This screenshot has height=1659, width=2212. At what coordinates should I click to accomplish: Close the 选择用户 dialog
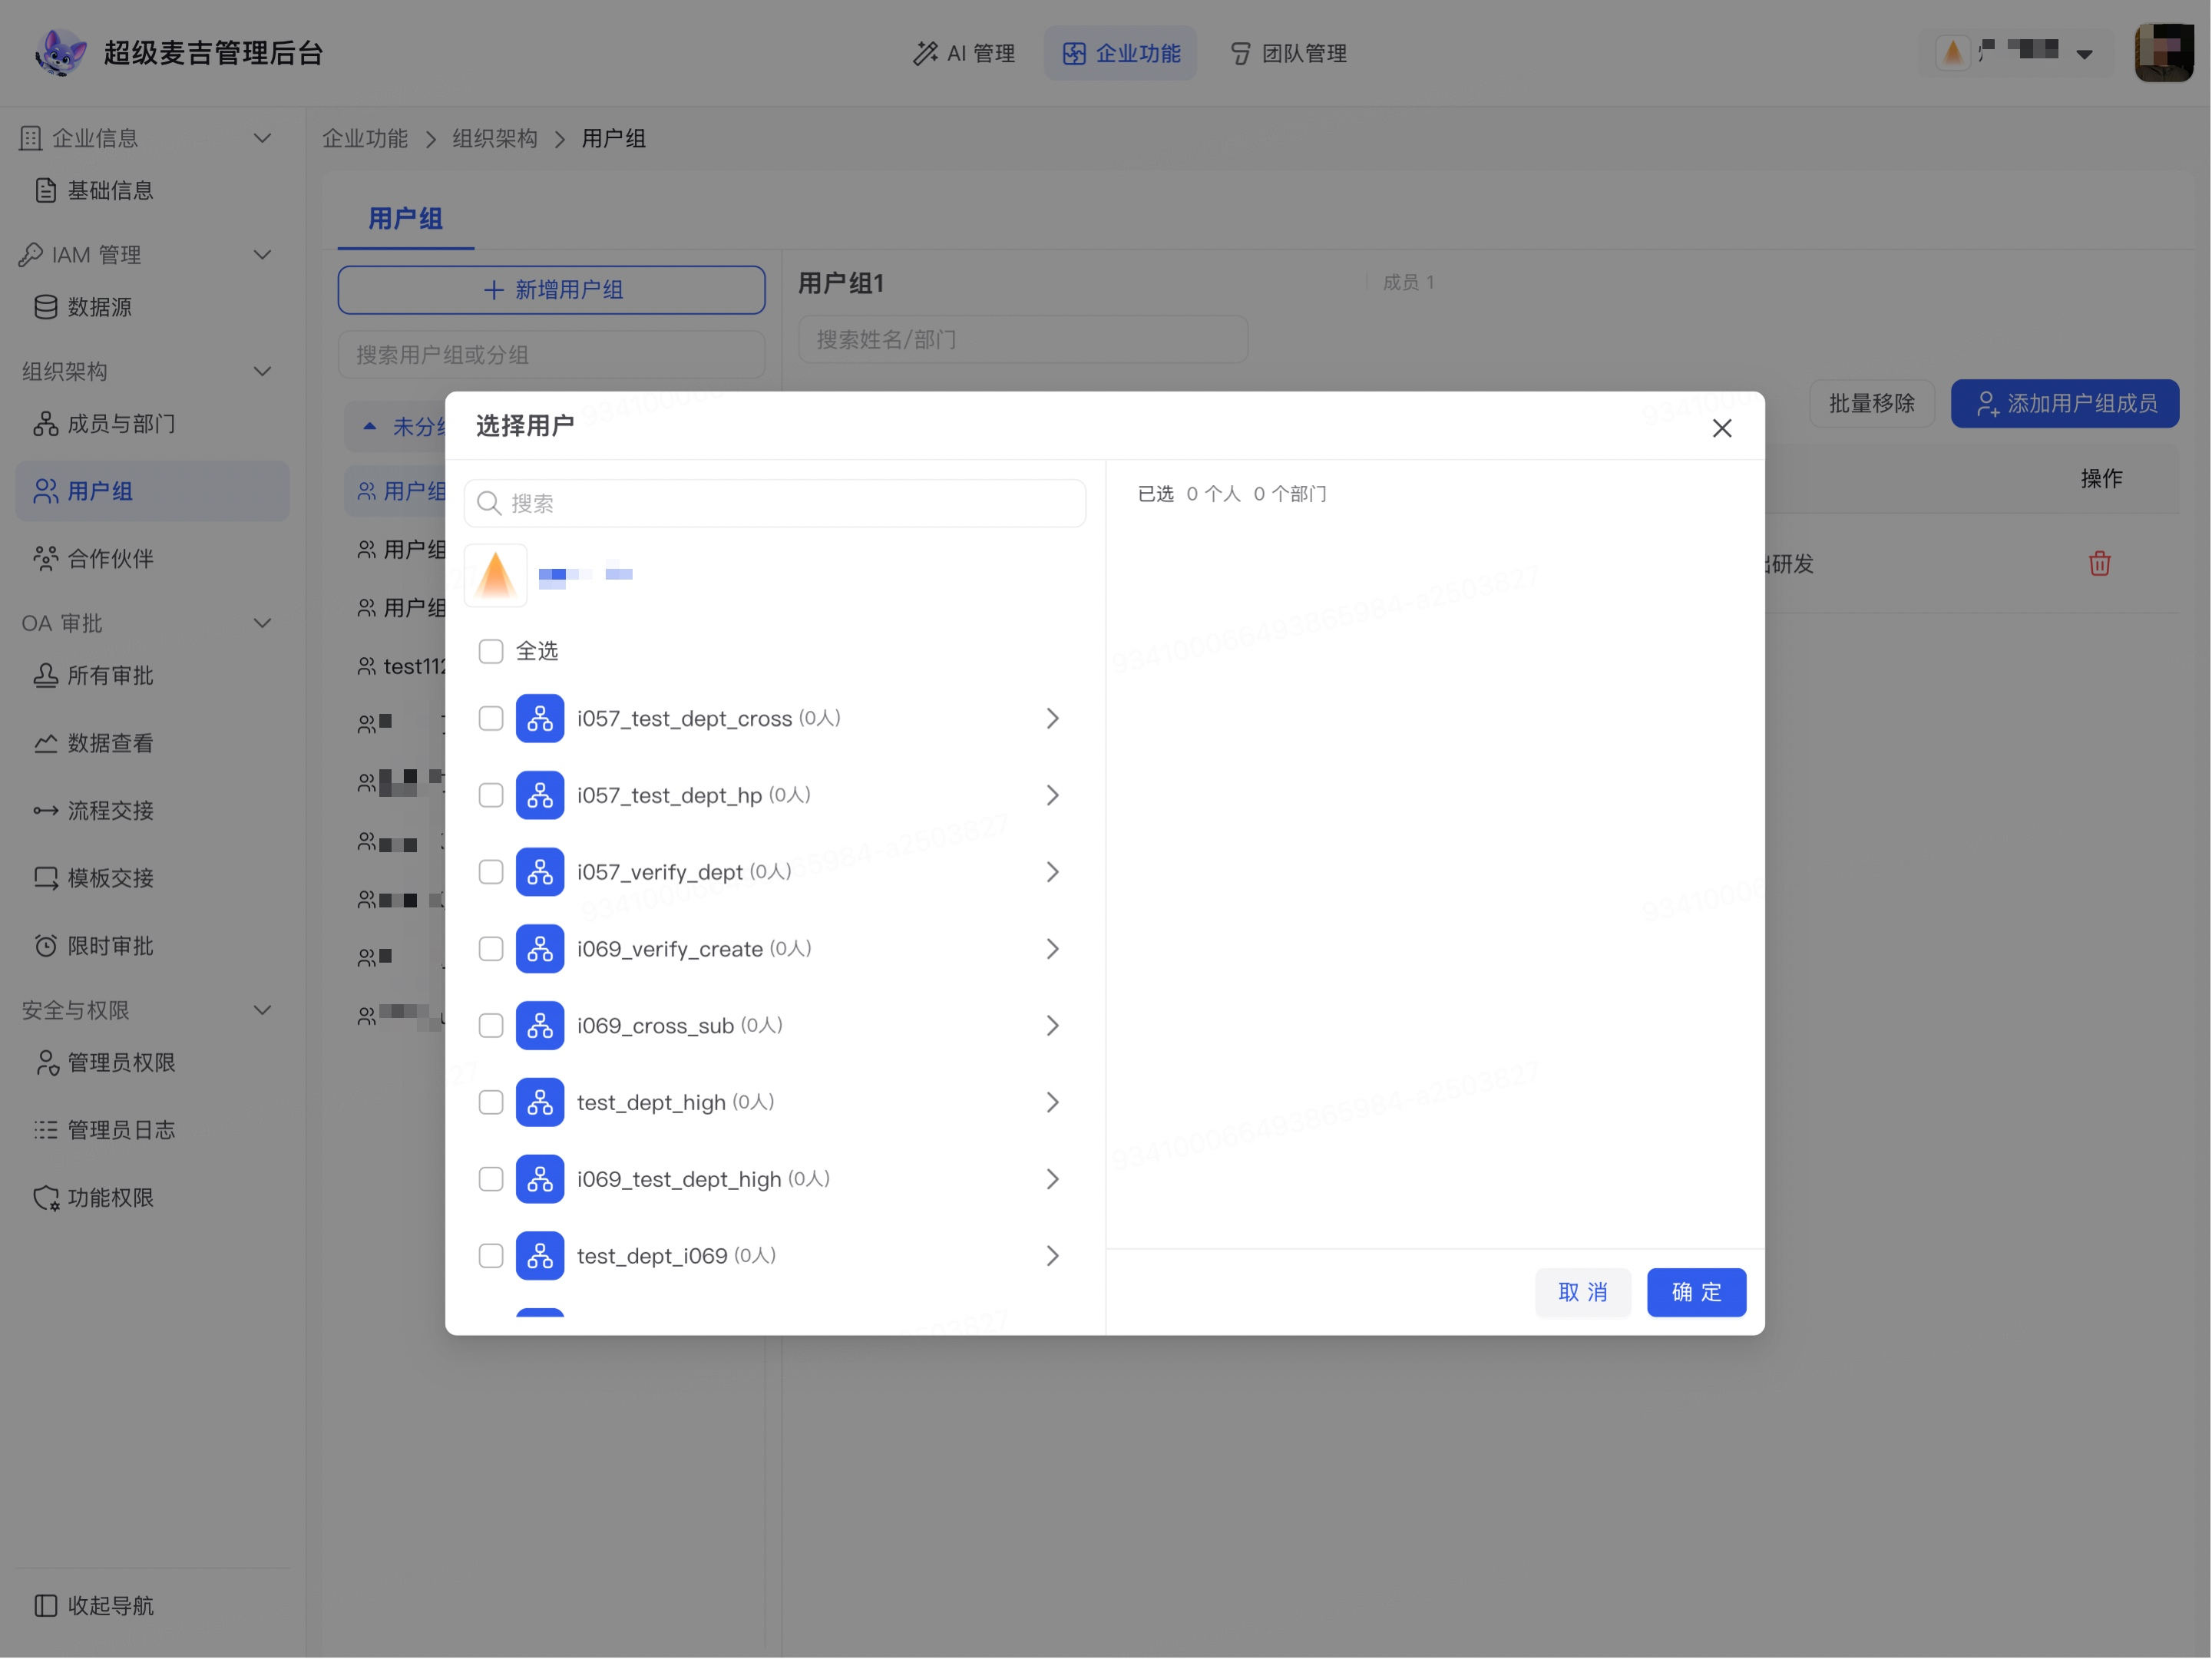1721,428
